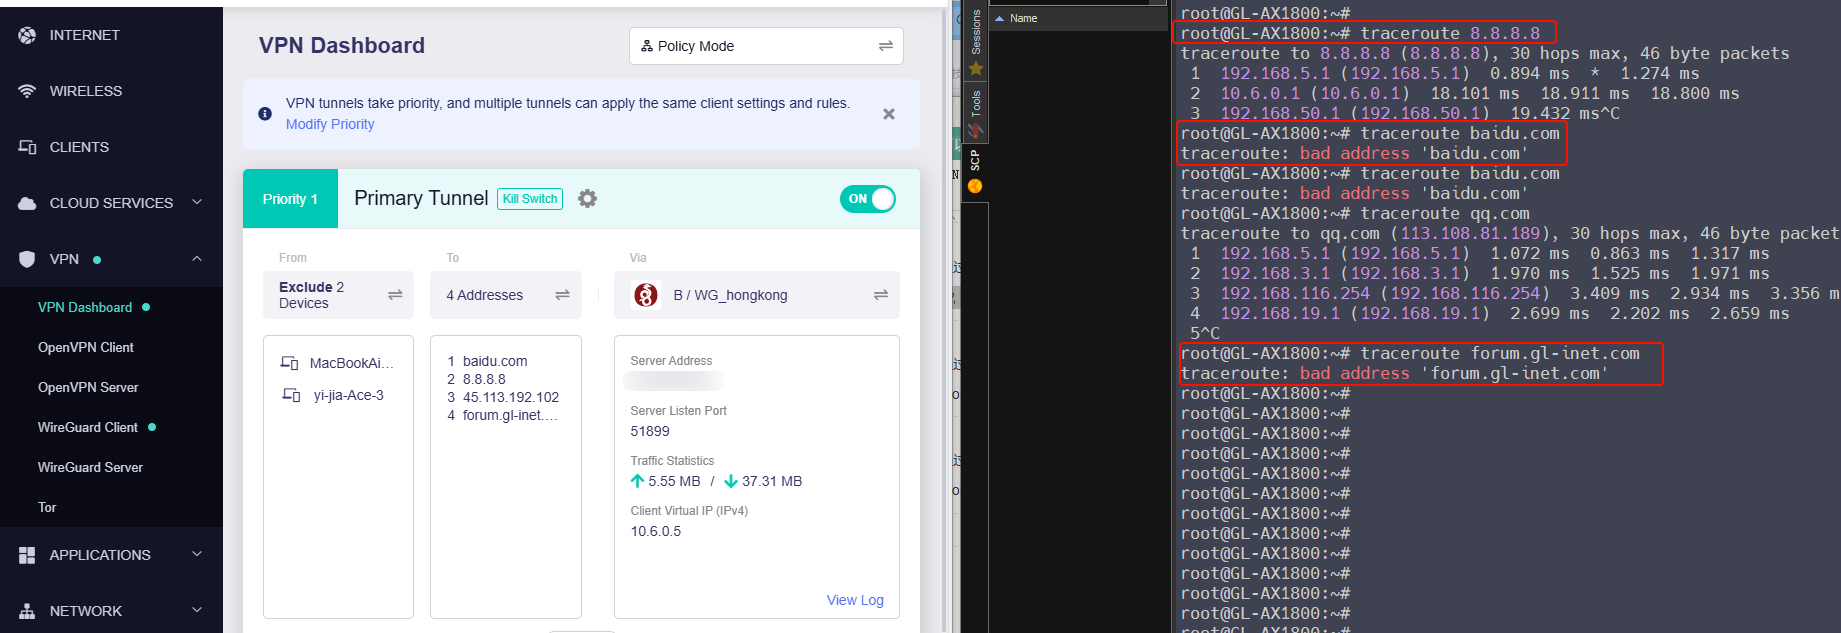Image resolution: width=1841 pixels, height=633 pixels.
Task: Click the Policy Mode switch arrows icon
Action: pyautogui.click(x=885, y=46)
